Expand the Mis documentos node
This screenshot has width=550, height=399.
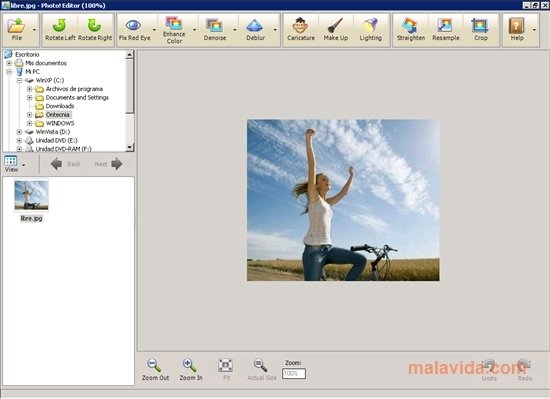click(9, 63)
